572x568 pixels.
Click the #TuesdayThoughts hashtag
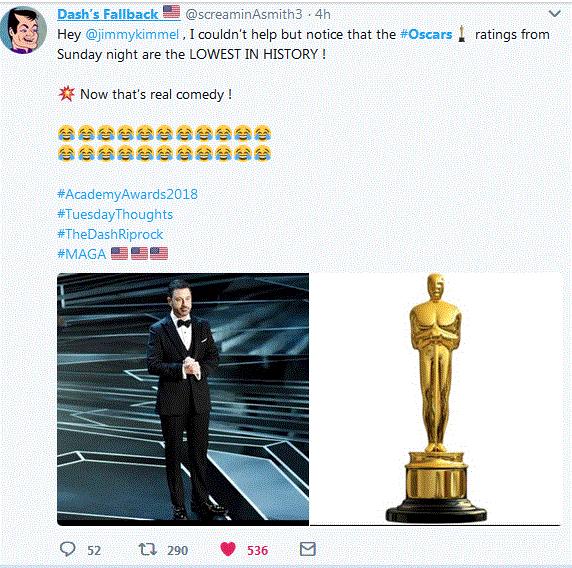[x=115, y=214]
